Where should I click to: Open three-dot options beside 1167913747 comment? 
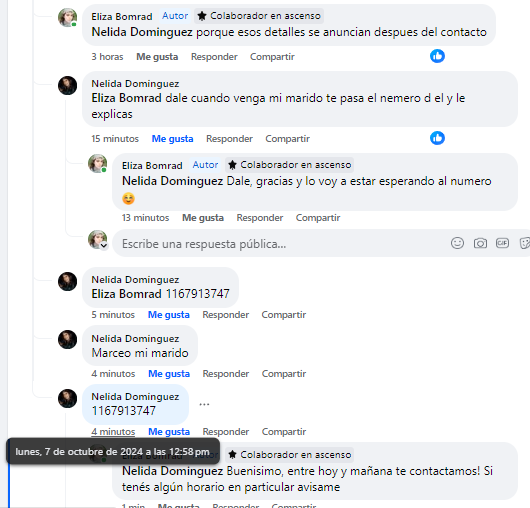click(x=204, y=404)
